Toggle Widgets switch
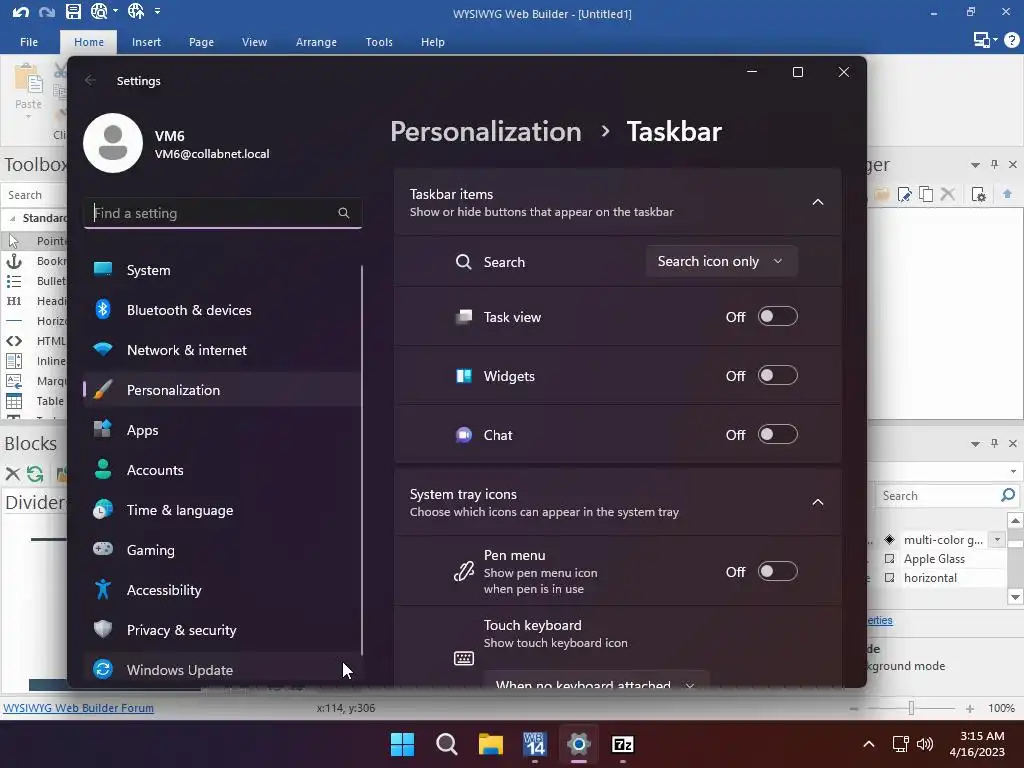The height and width of the screenshot is (768, 1024). click(777, 376)
